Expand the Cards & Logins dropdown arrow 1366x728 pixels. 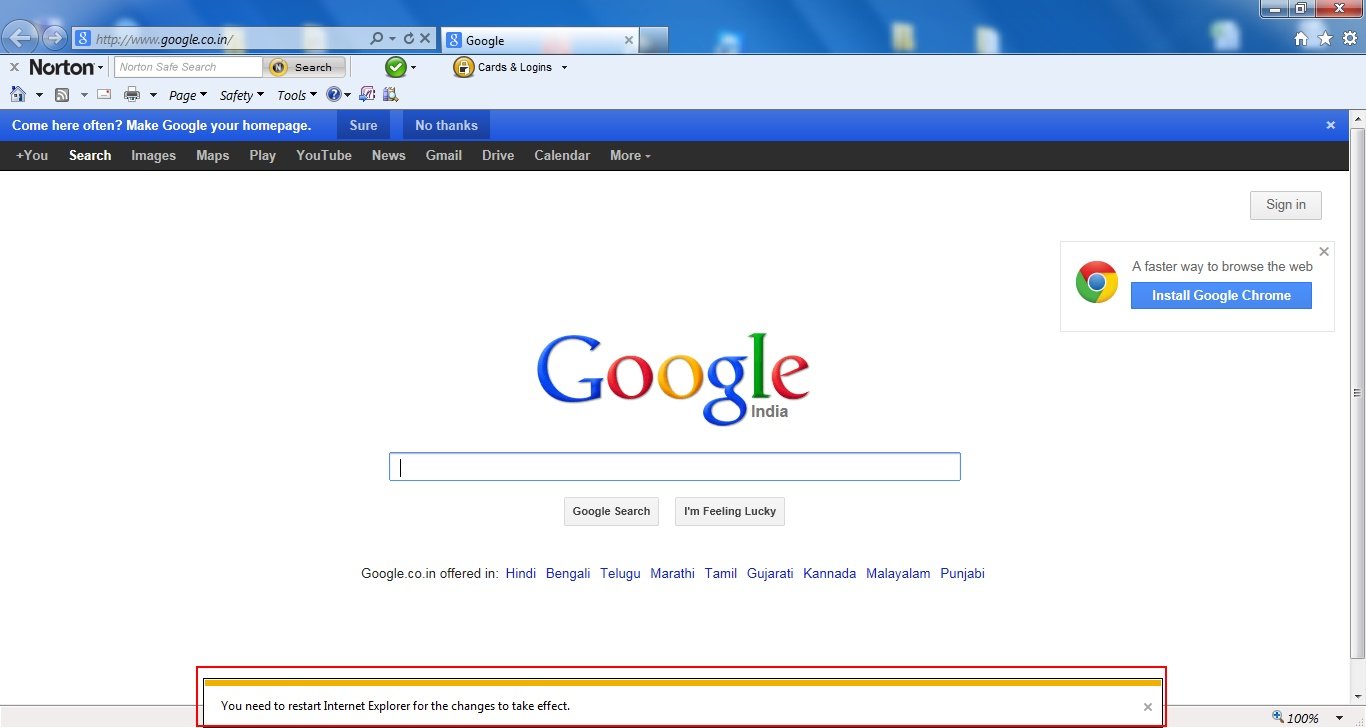564,68
